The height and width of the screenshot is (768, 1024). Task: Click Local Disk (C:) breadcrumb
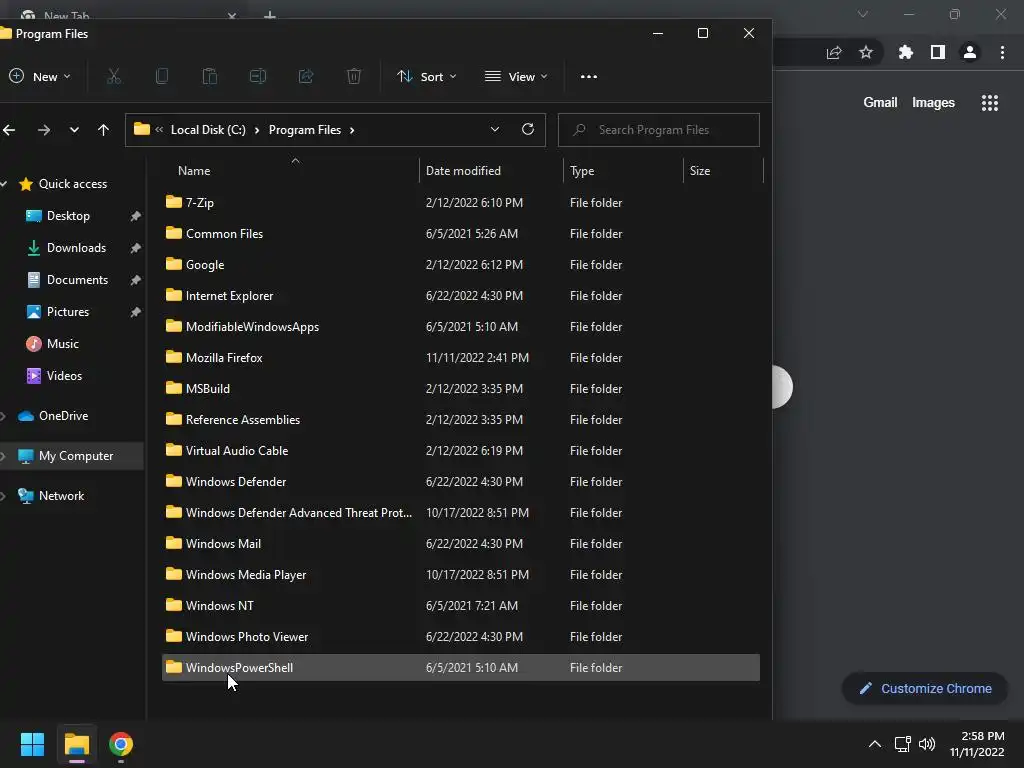208,130
